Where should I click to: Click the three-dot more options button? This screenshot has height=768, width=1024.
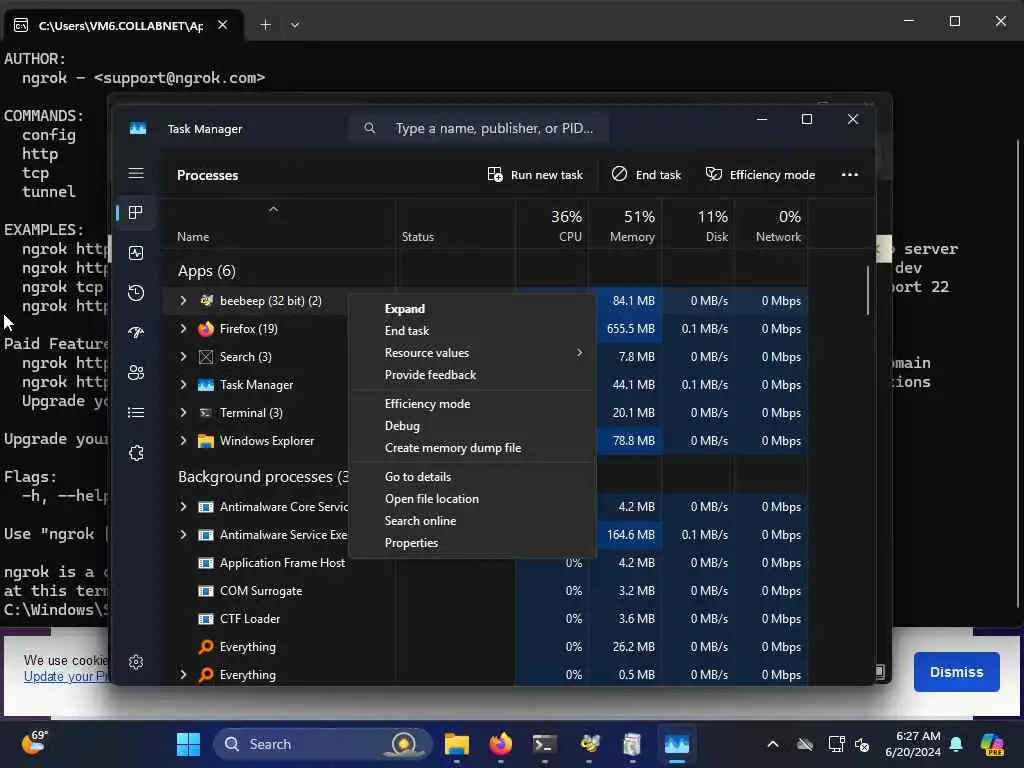(850, 174)
